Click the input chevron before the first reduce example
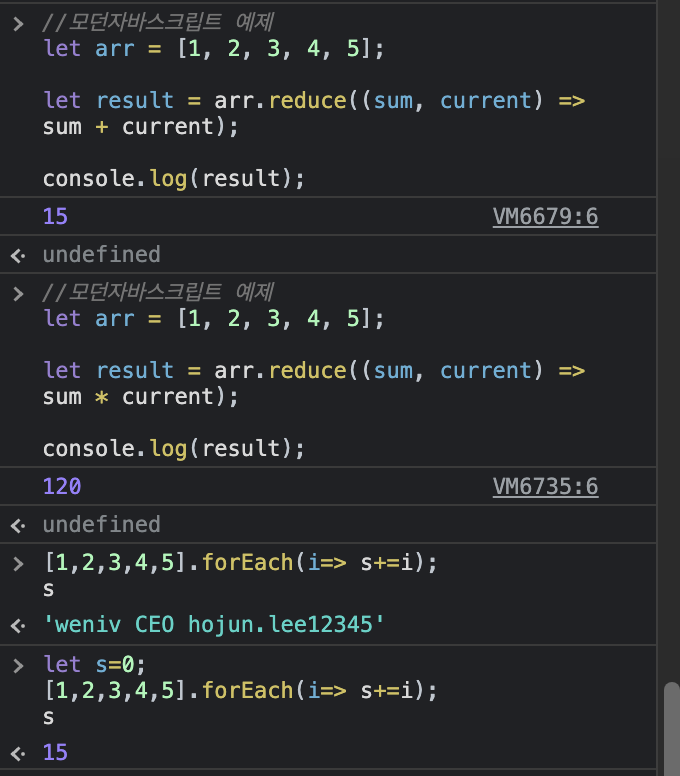The width and height of the screenshot is (680, 776). click(18, 24)
